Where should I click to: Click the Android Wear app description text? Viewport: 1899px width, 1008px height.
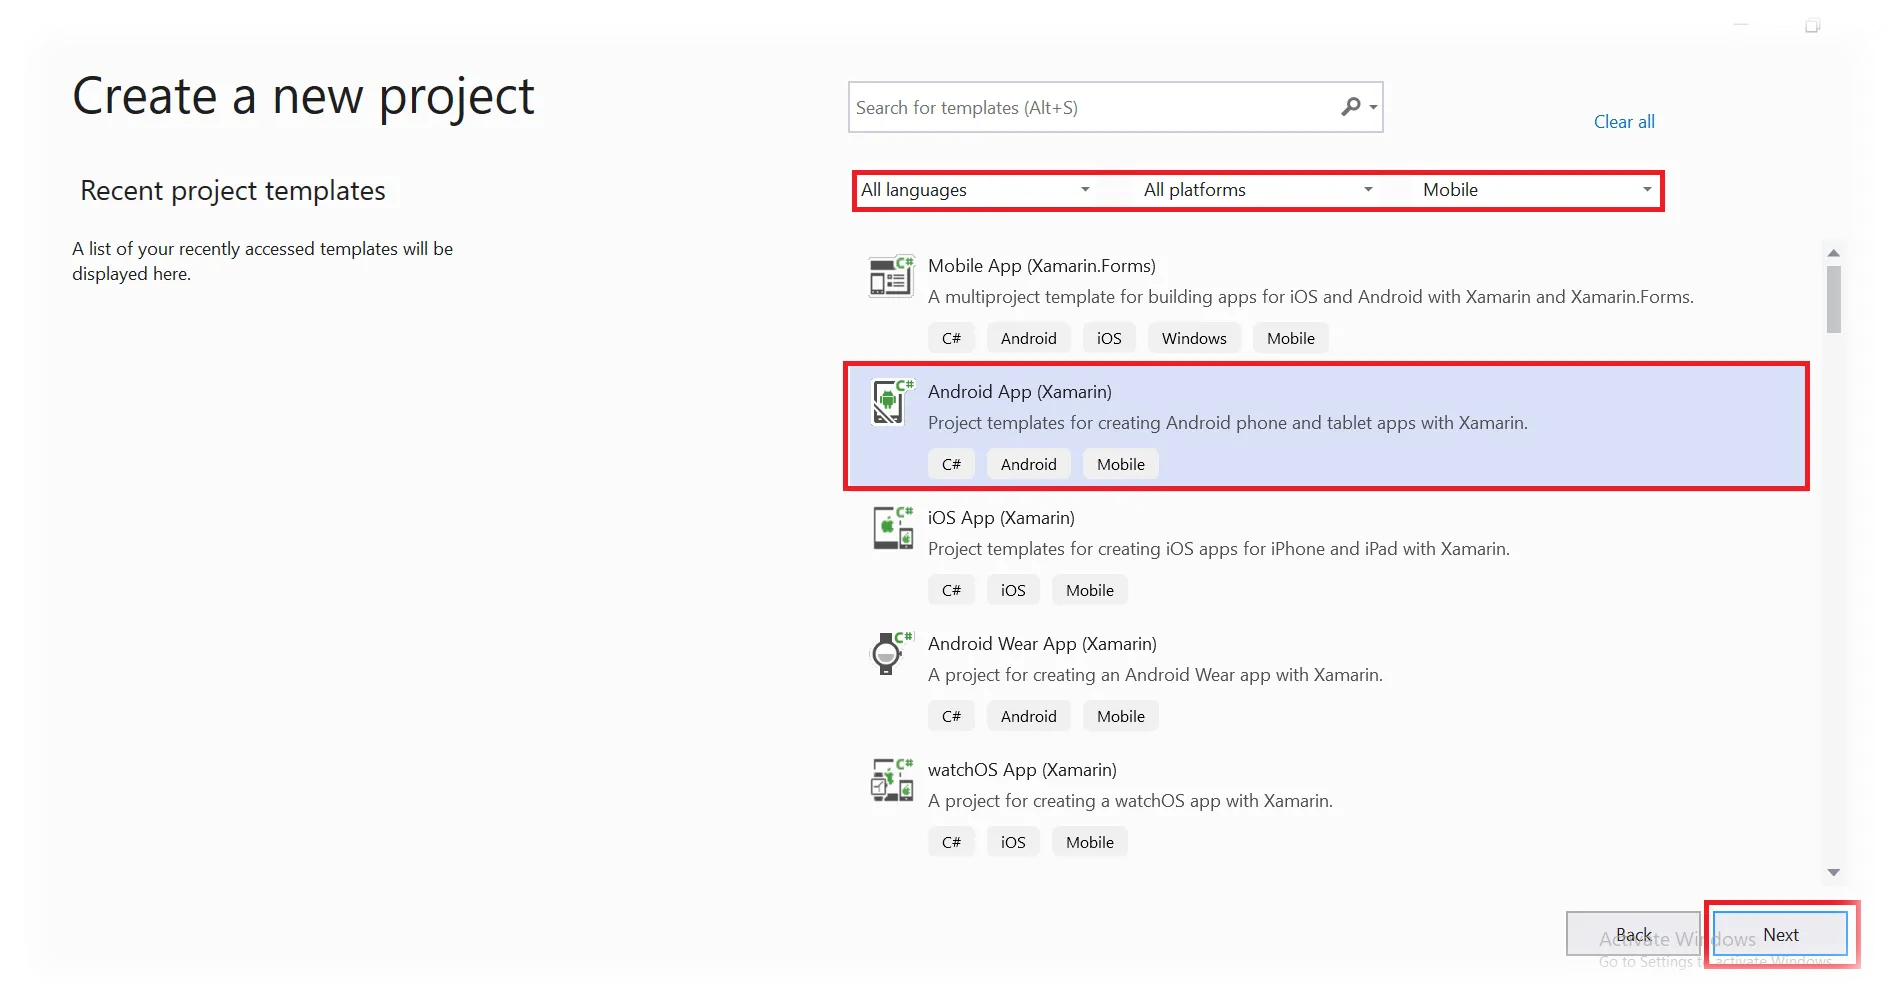tap(1155, 675)
